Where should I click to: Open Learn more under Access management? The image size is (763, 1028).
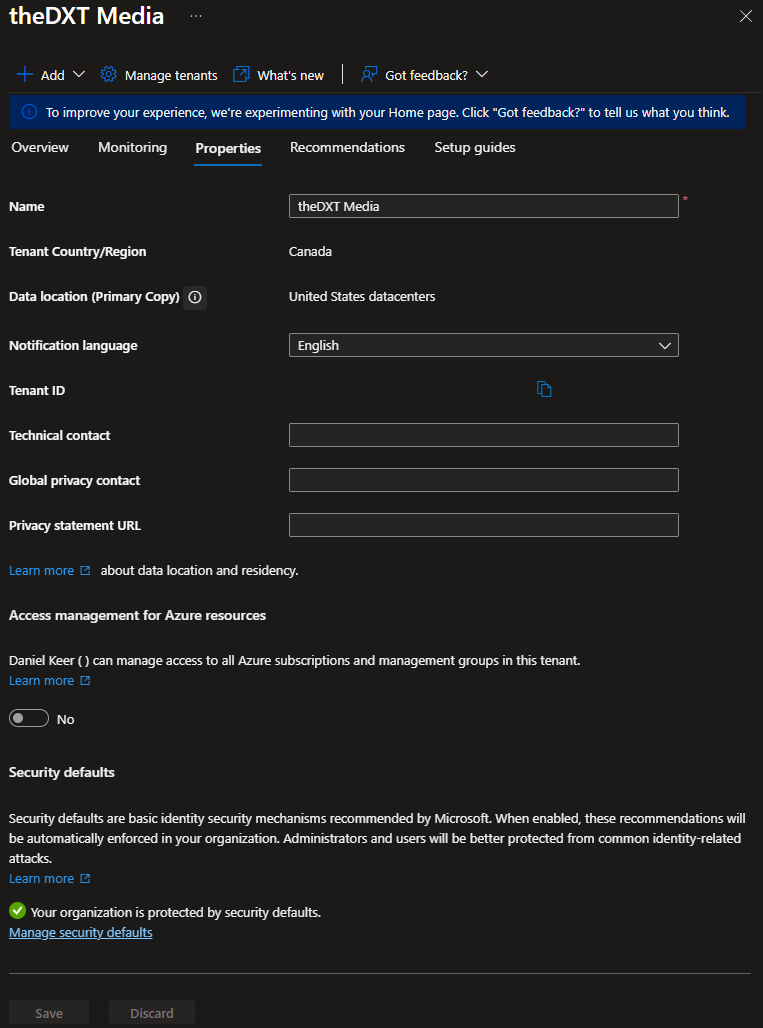click(x=50, y=681)
